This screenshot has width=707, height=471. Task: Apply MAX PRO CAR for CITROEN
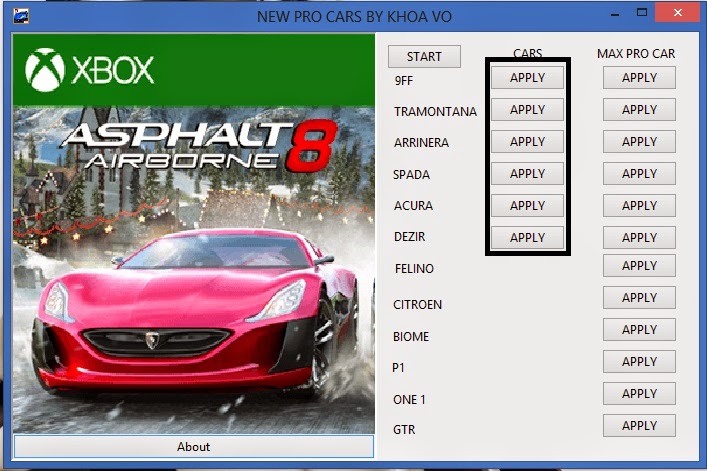point(639,297)
